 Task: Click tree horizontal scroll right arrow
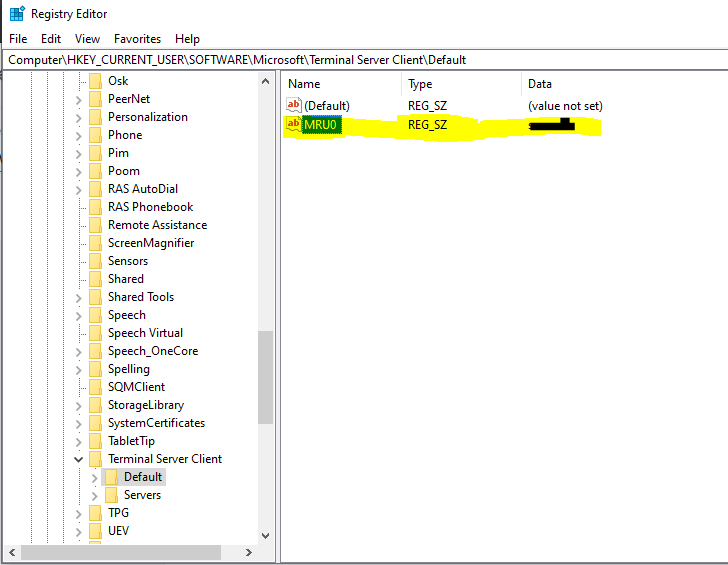point(249,552)
